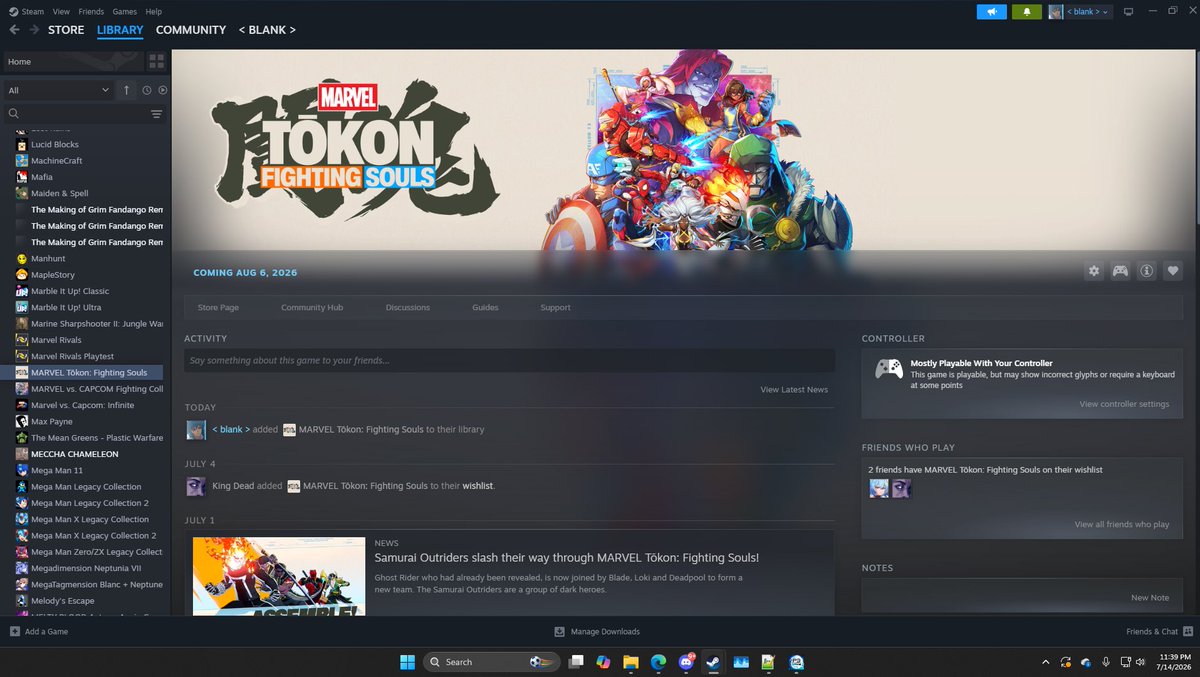Go to the STORE section
Viewport: 1200px width, 677px height.
click(66, 30)
